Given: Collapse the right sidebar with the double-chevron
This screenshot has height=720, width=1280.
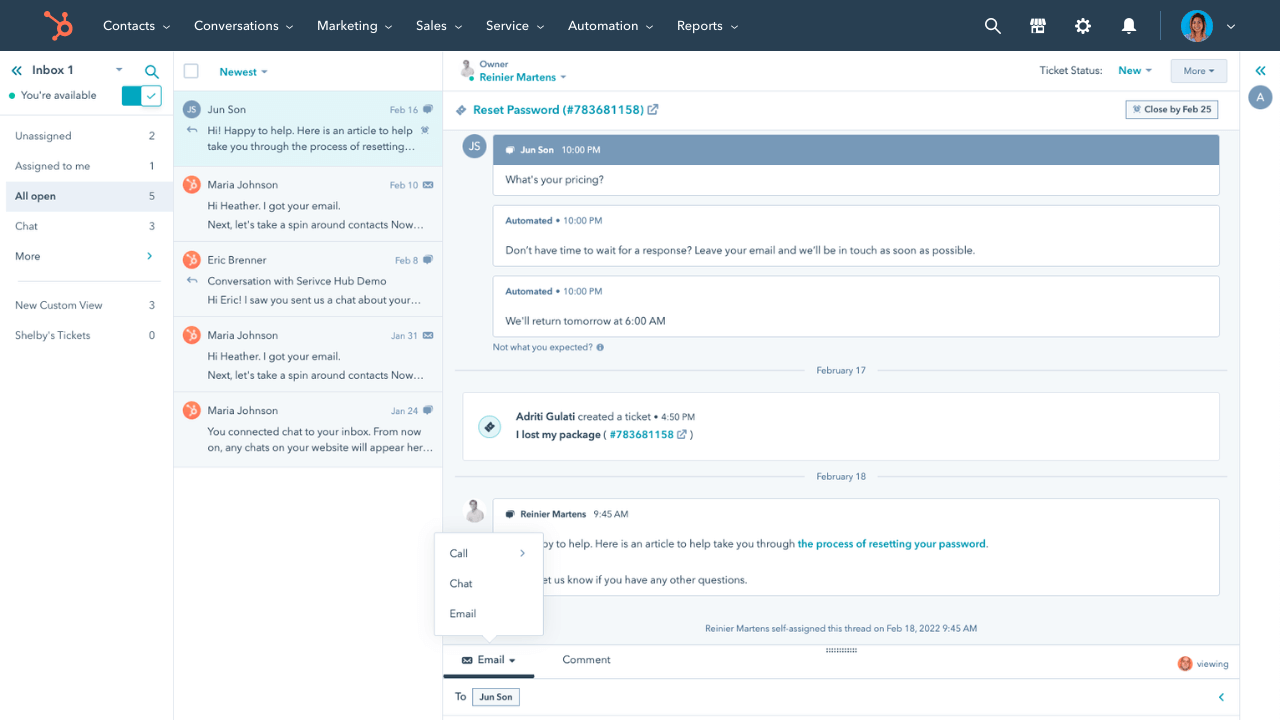Looking at the screenshot, I should click(x=1261, y=70).
